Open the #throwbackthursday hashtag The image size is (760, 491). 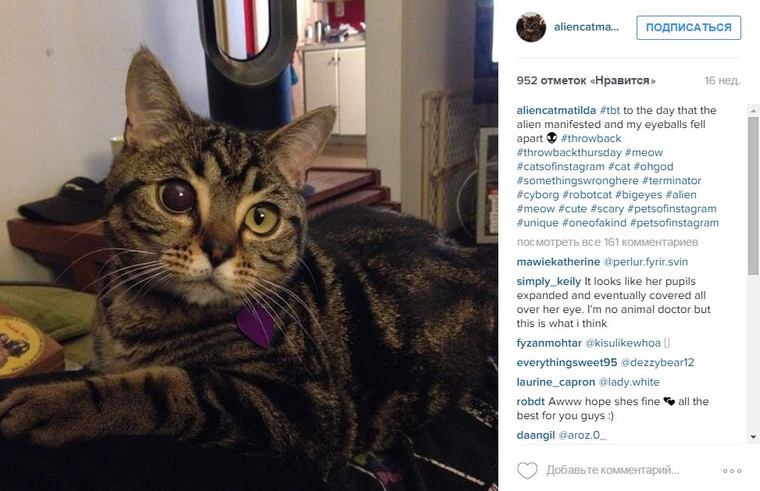click(x=569, y=152)
